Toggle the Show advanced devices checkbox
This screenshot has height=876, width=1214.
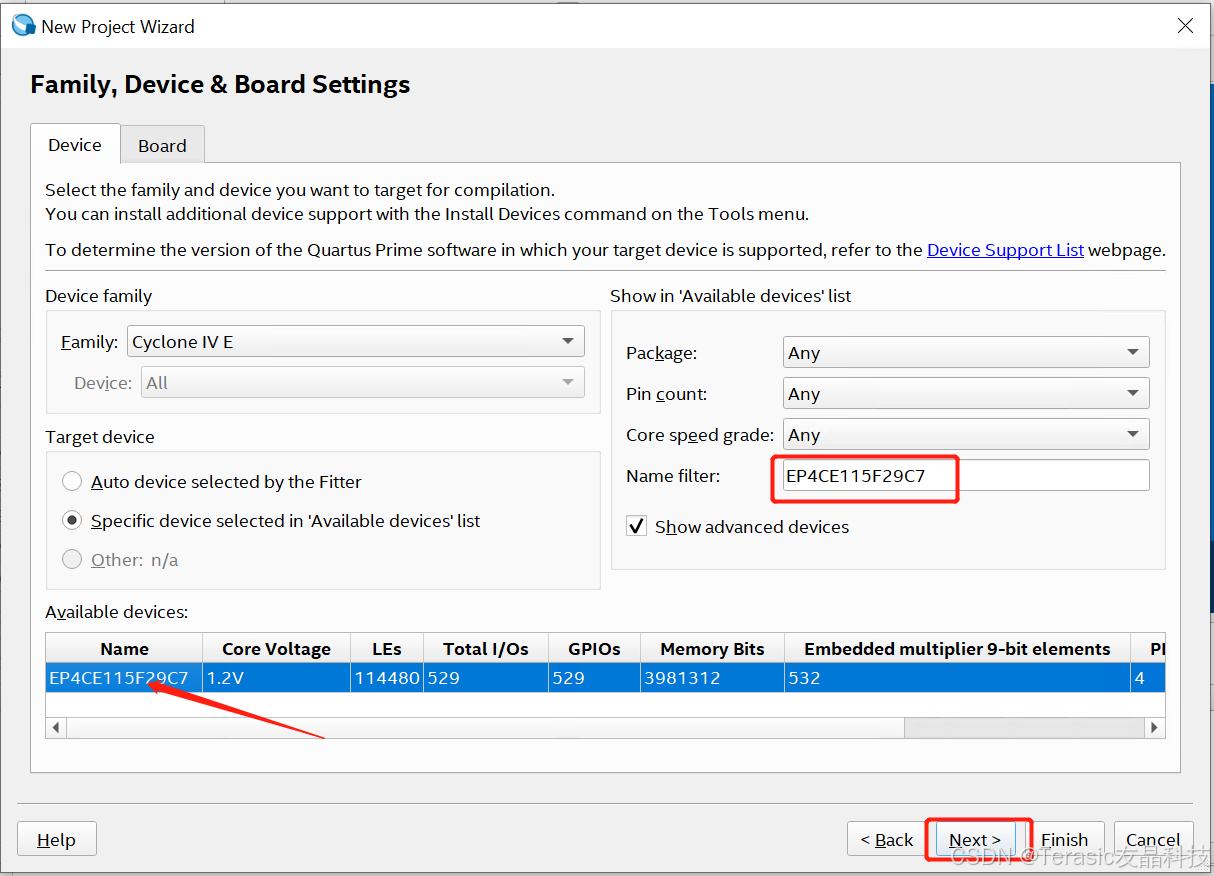[x=636, y=526]
